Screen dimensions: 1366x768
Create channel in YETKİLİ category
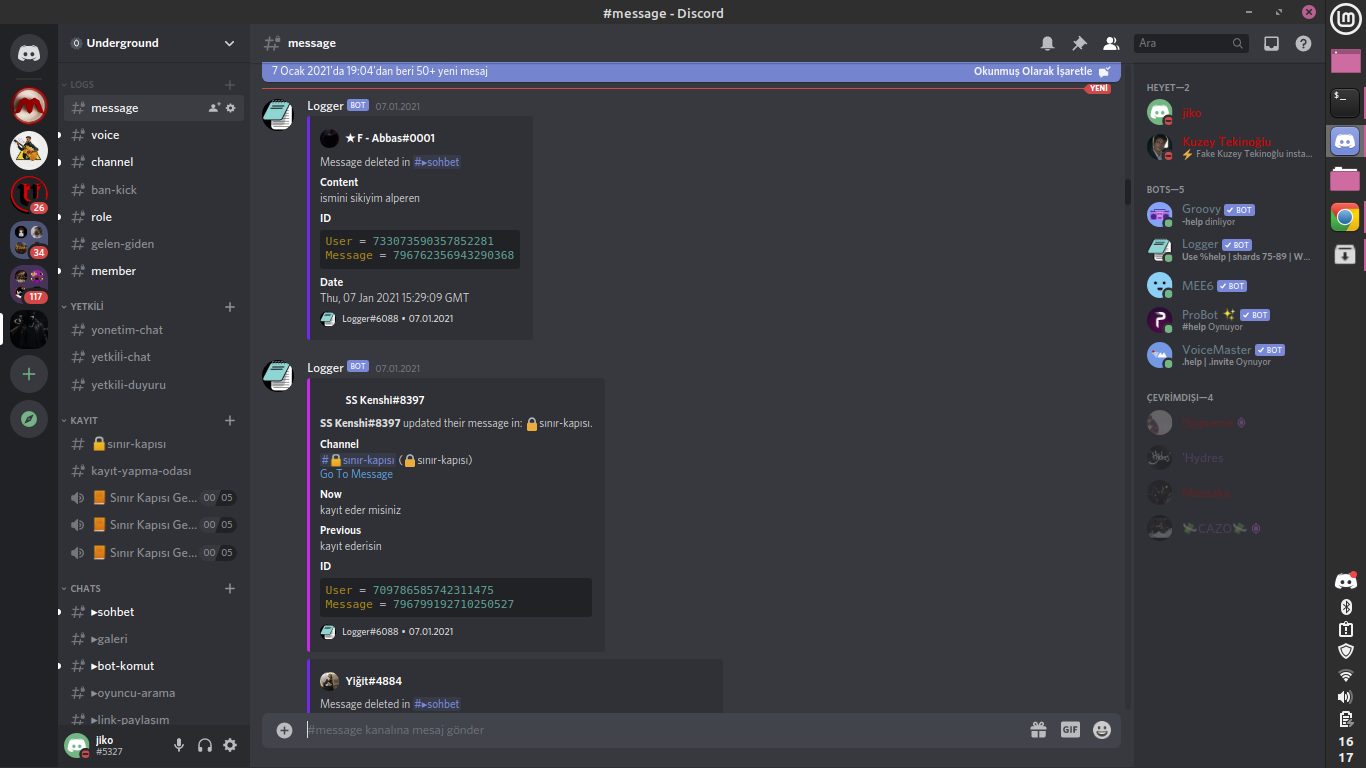(230, 306)
